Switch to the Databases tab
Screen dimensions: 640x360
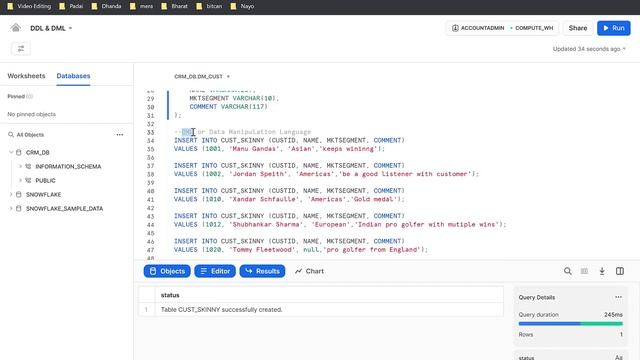73,76
